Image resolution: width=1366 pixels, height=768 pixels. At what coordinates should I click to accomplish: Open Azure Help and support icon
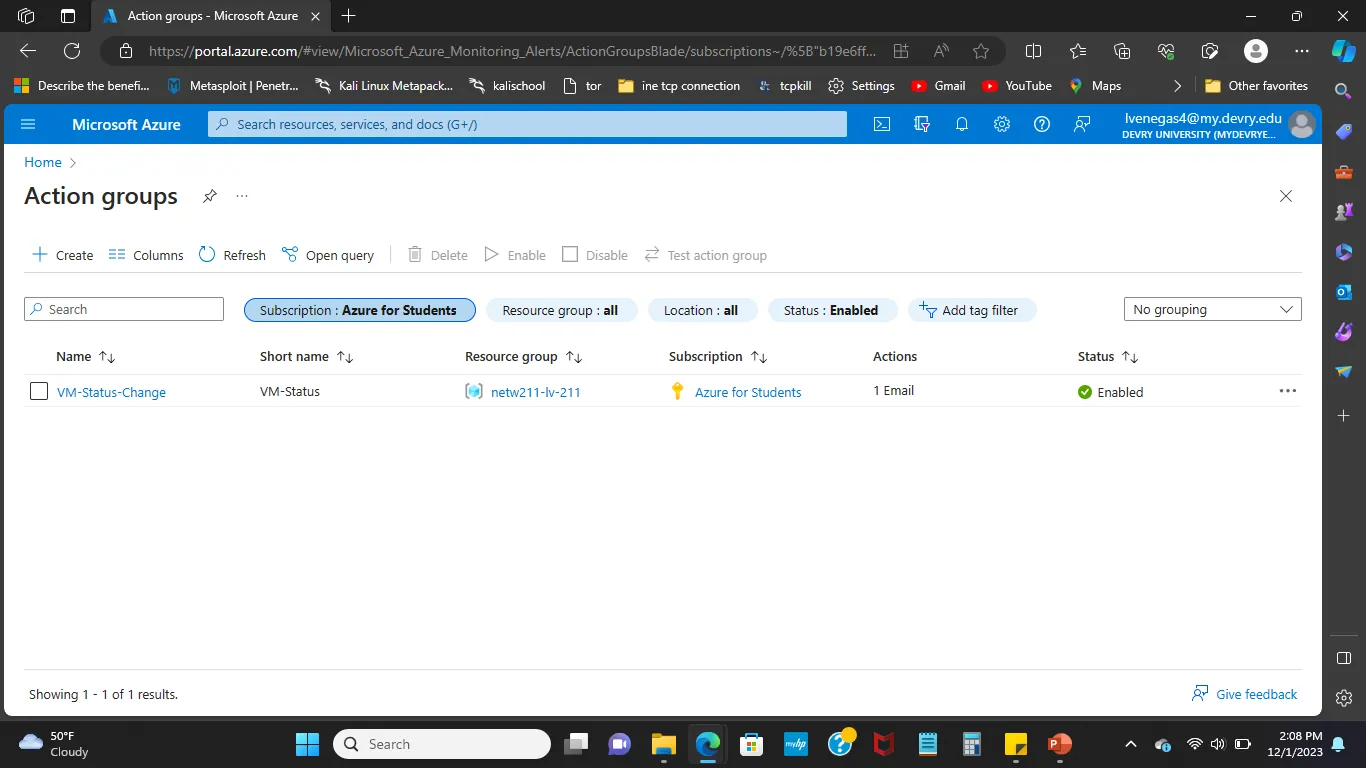(x=1042, y=124)
